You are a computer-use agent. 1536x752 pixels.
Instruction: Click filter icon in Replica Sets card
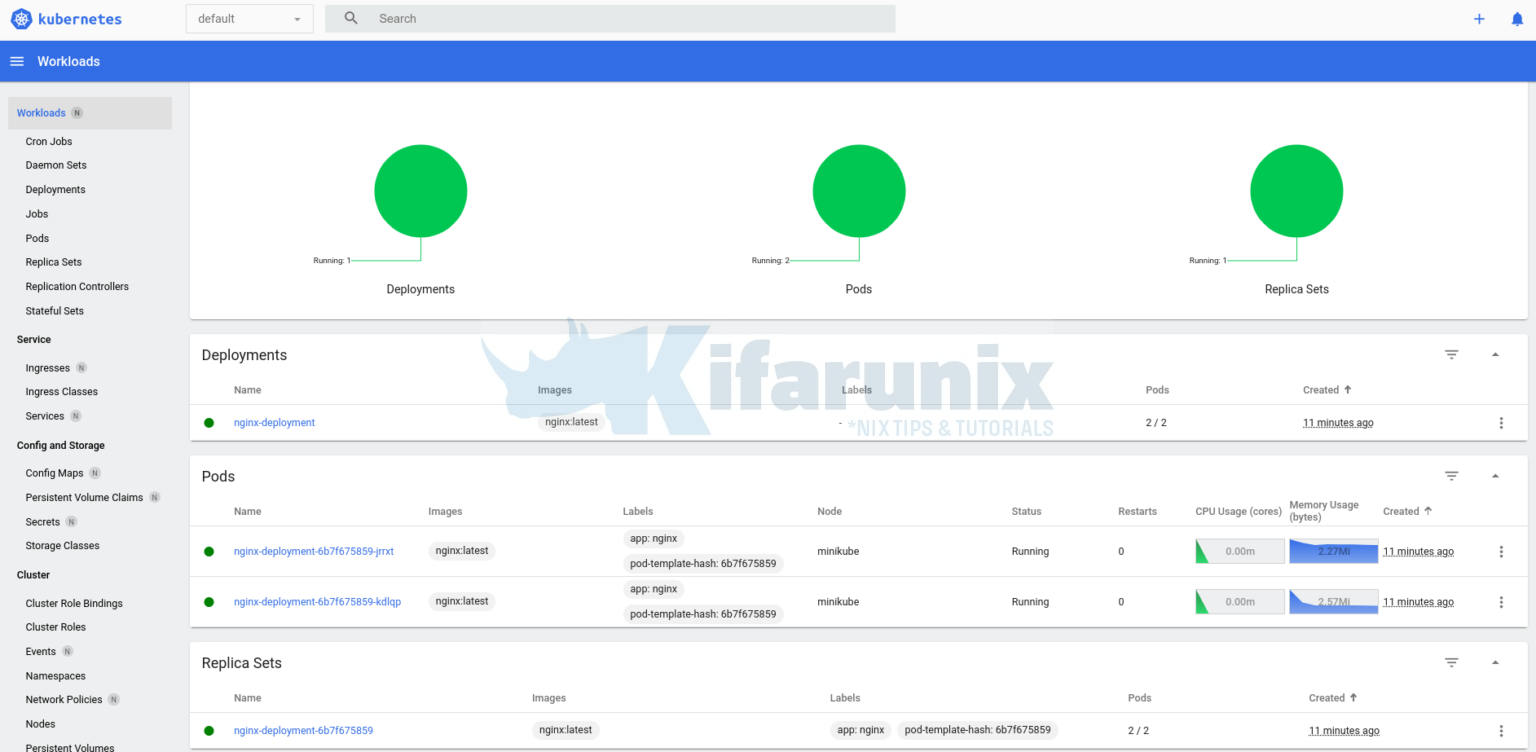click(1452, 663)
